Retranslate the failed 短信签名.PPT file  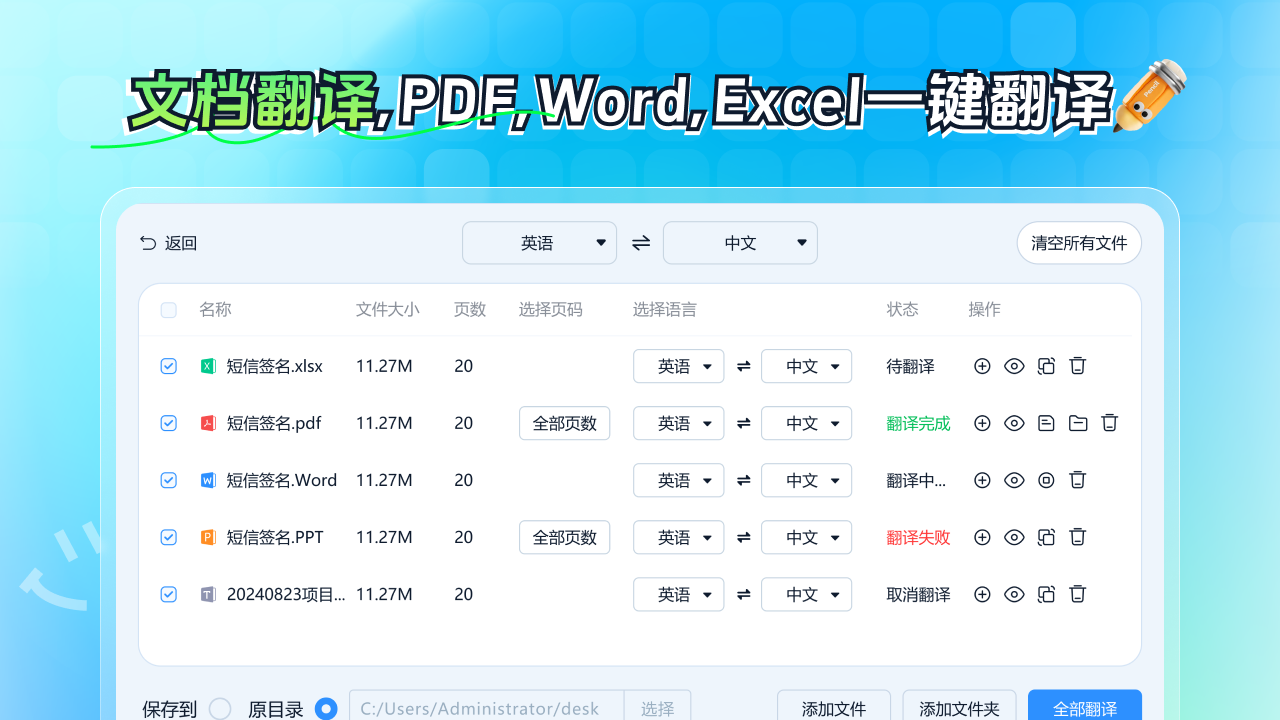click(x=1046, y=537)
